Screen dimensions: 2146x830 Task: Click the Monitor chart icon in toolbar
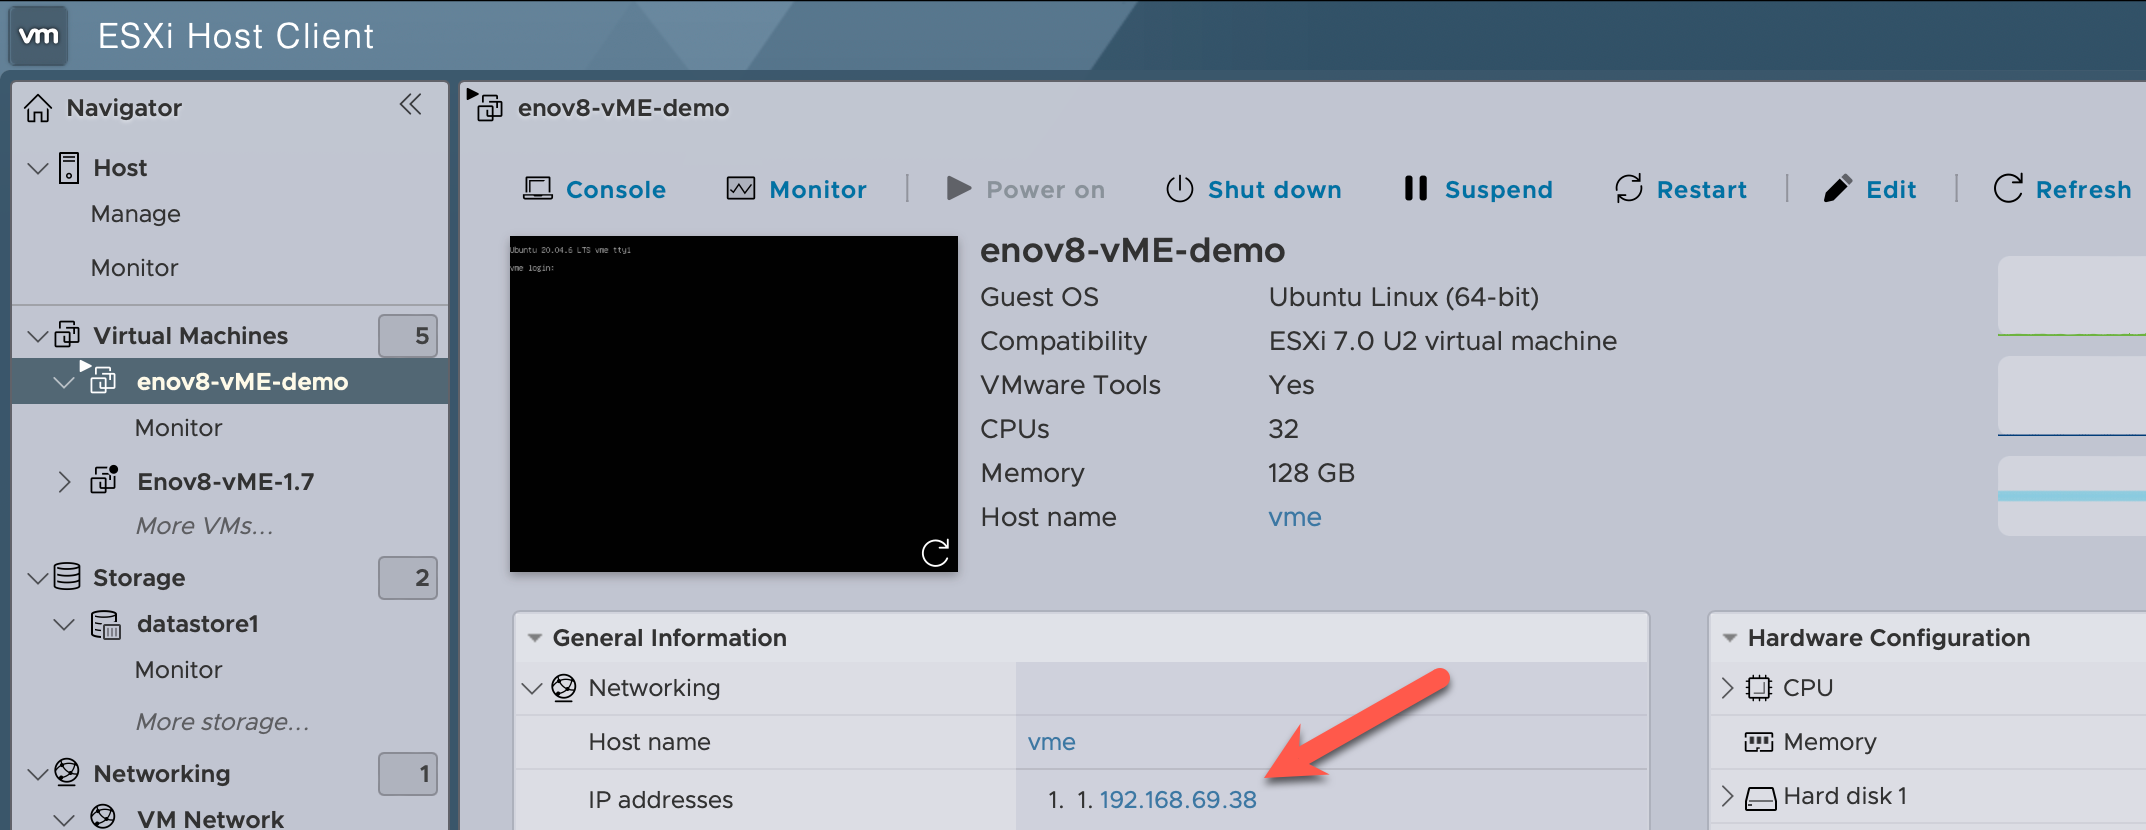point(741,189)
